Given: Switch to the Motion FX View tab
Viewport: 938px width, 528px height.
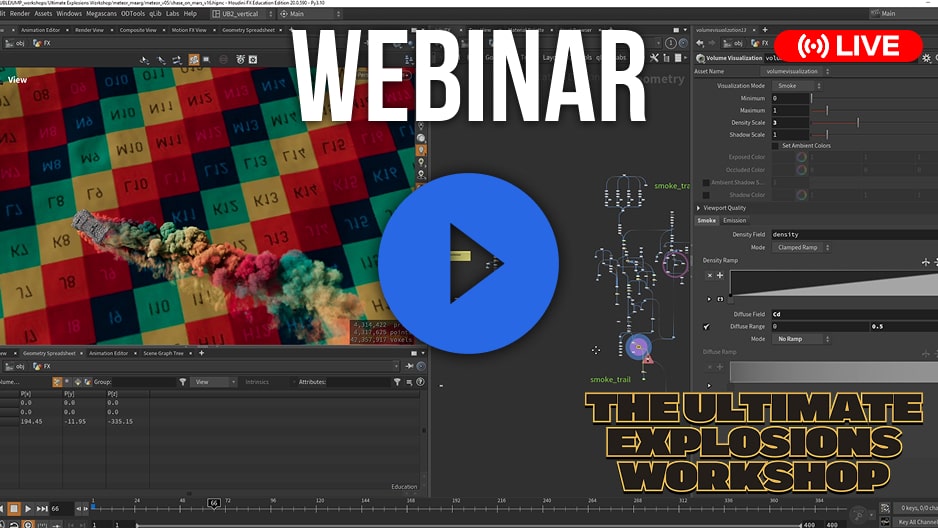Looking at the screenshot, I should 188,30.
